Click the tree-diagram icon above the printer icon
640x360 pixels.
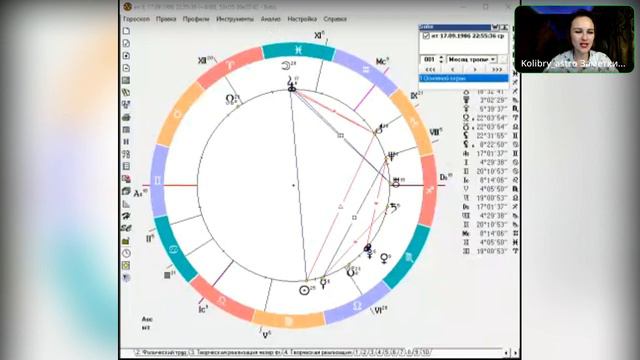pyautogui.click(x=127, y=105)
